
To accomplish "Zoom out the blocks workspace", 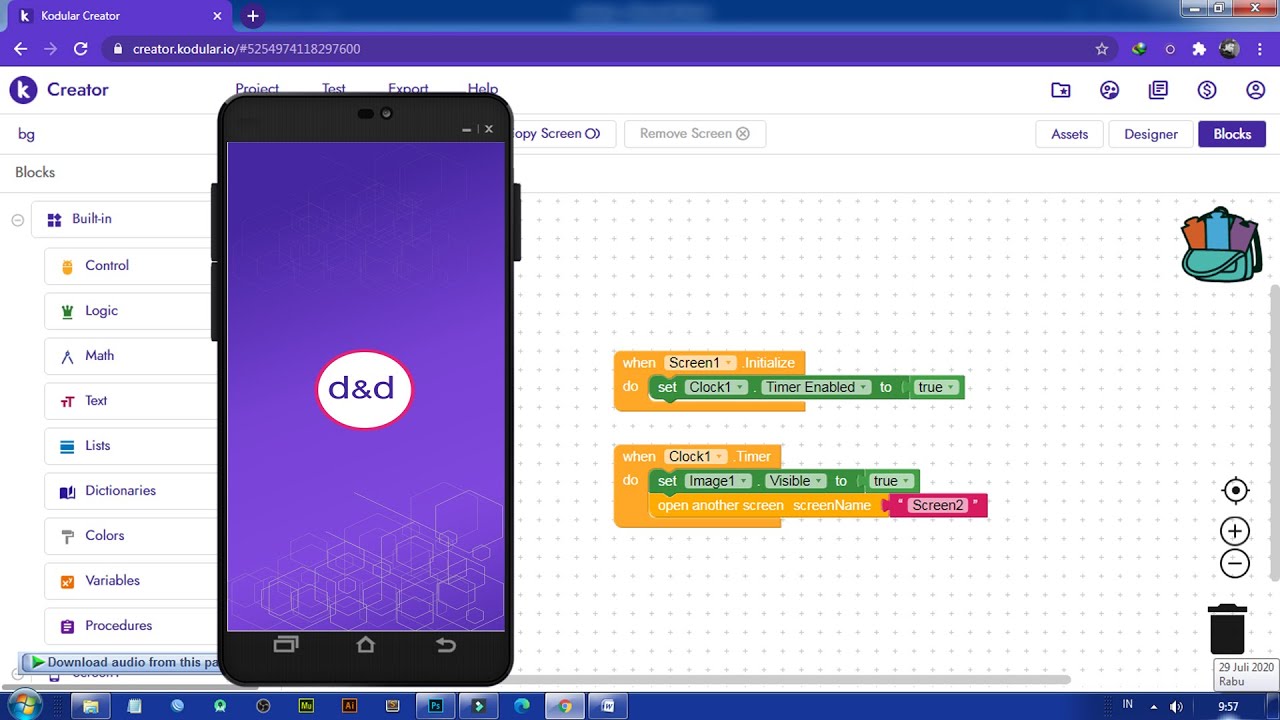I will [x=1235, y=564].
